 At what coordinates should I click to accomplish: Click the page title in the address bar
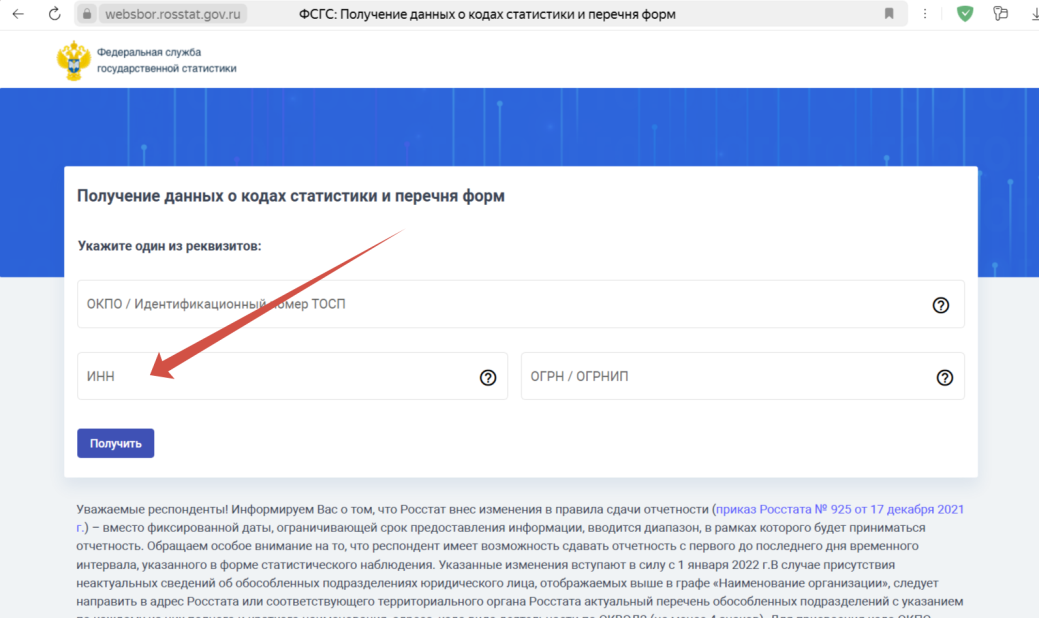tap(487, 14)
